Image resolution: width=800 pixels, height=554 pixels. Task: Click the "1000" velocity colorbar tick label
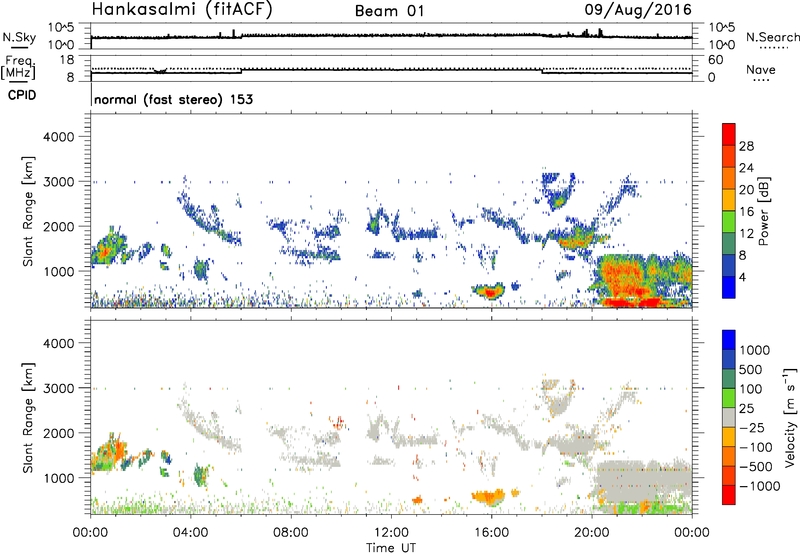click(754, 350)
